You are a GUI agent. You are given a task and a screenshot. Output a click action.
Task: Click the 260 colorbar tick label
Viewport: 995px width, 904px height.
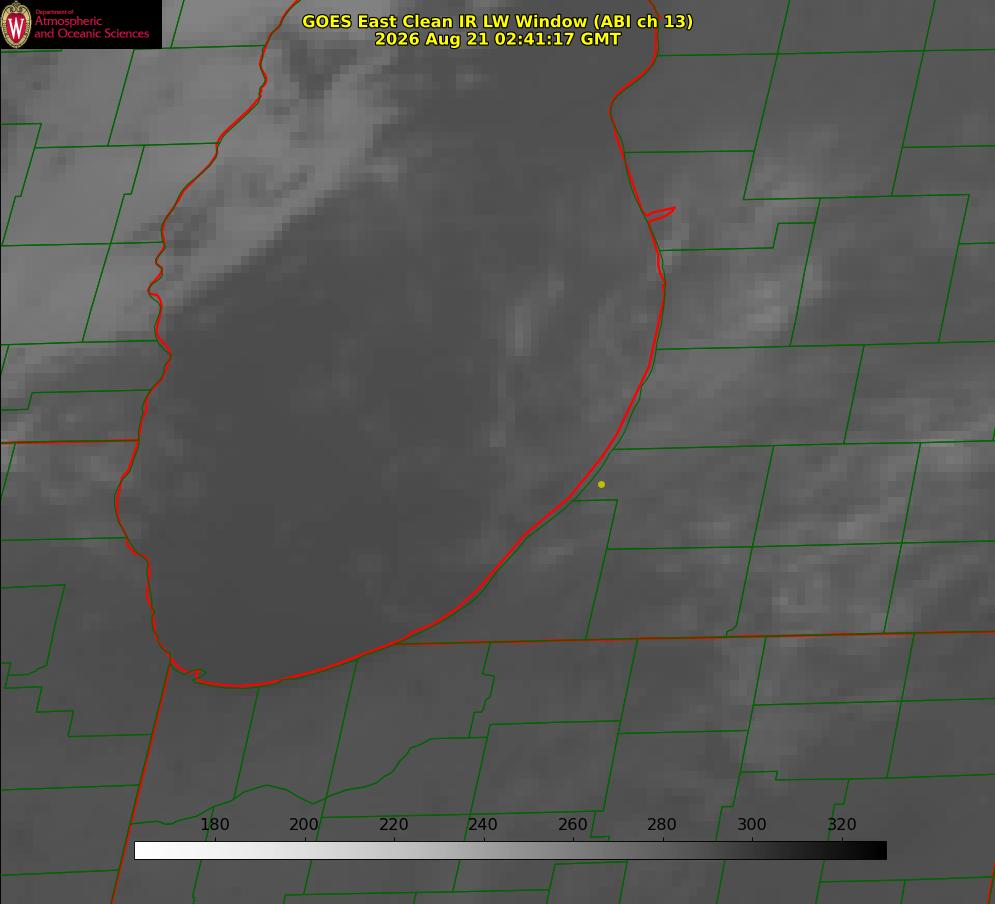click(572, 824)
